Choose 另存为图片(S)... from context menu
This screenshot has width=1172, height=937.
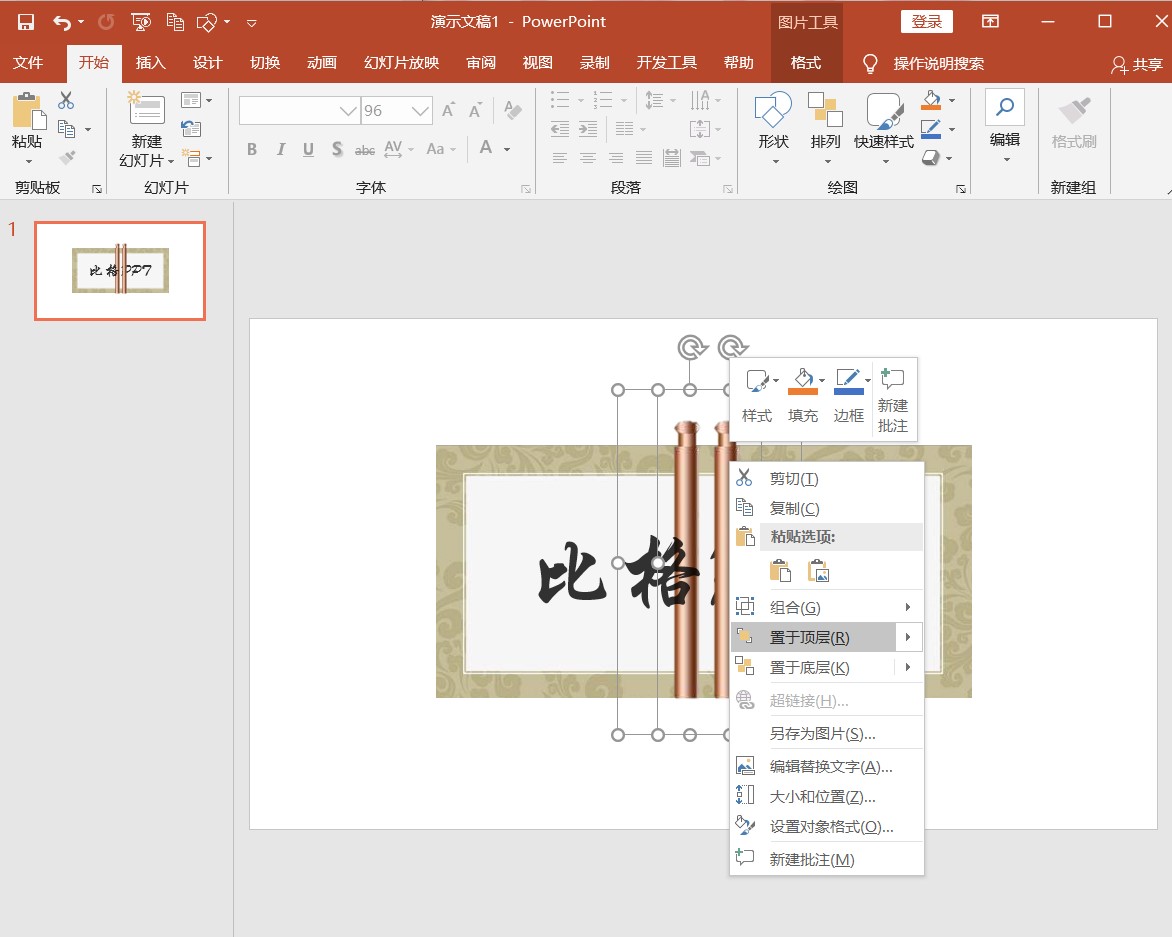[822, 733]
